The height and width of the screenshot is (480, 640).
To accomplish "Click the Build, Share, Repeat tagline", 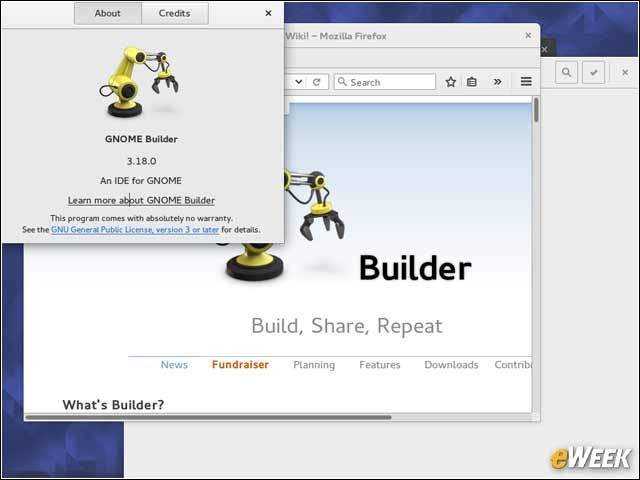I will coord(347,326).
